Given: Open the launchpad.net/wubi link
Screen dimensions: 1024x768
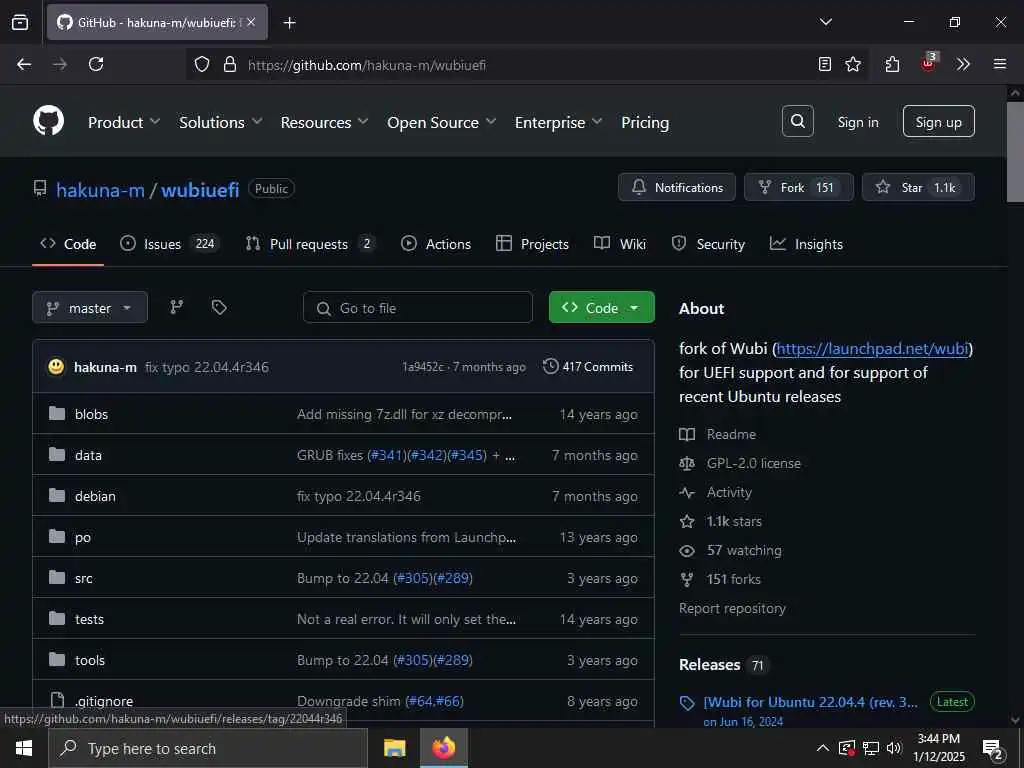Looking at the screenshot, I should click(872, 348).
